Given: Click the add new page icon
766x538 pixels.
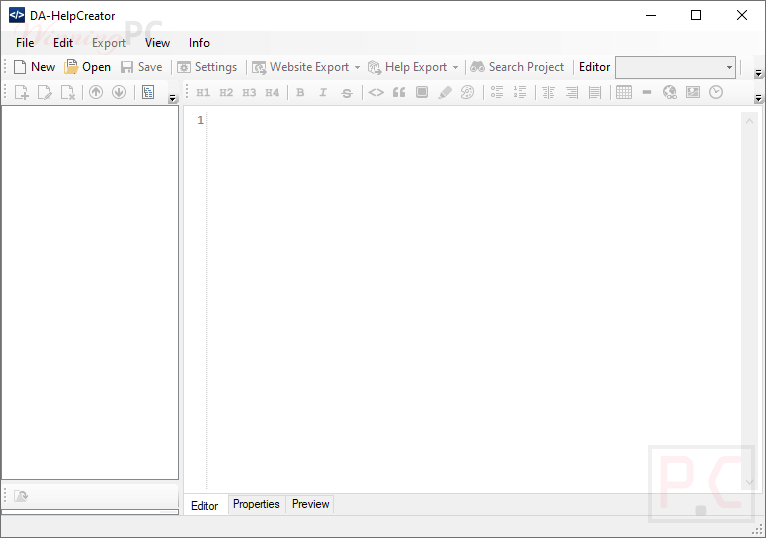Looking at the screenshot, I should [21, 92].
